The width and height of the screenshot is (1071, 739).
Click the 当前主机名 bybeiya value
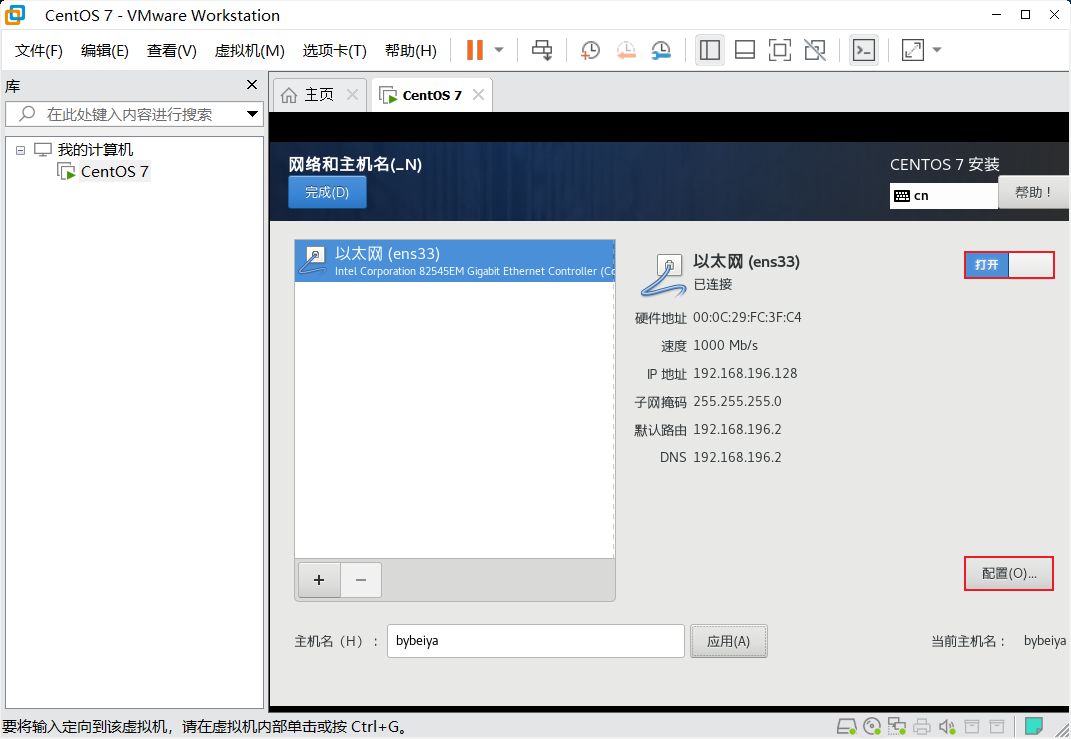[x=1044, y=641]
